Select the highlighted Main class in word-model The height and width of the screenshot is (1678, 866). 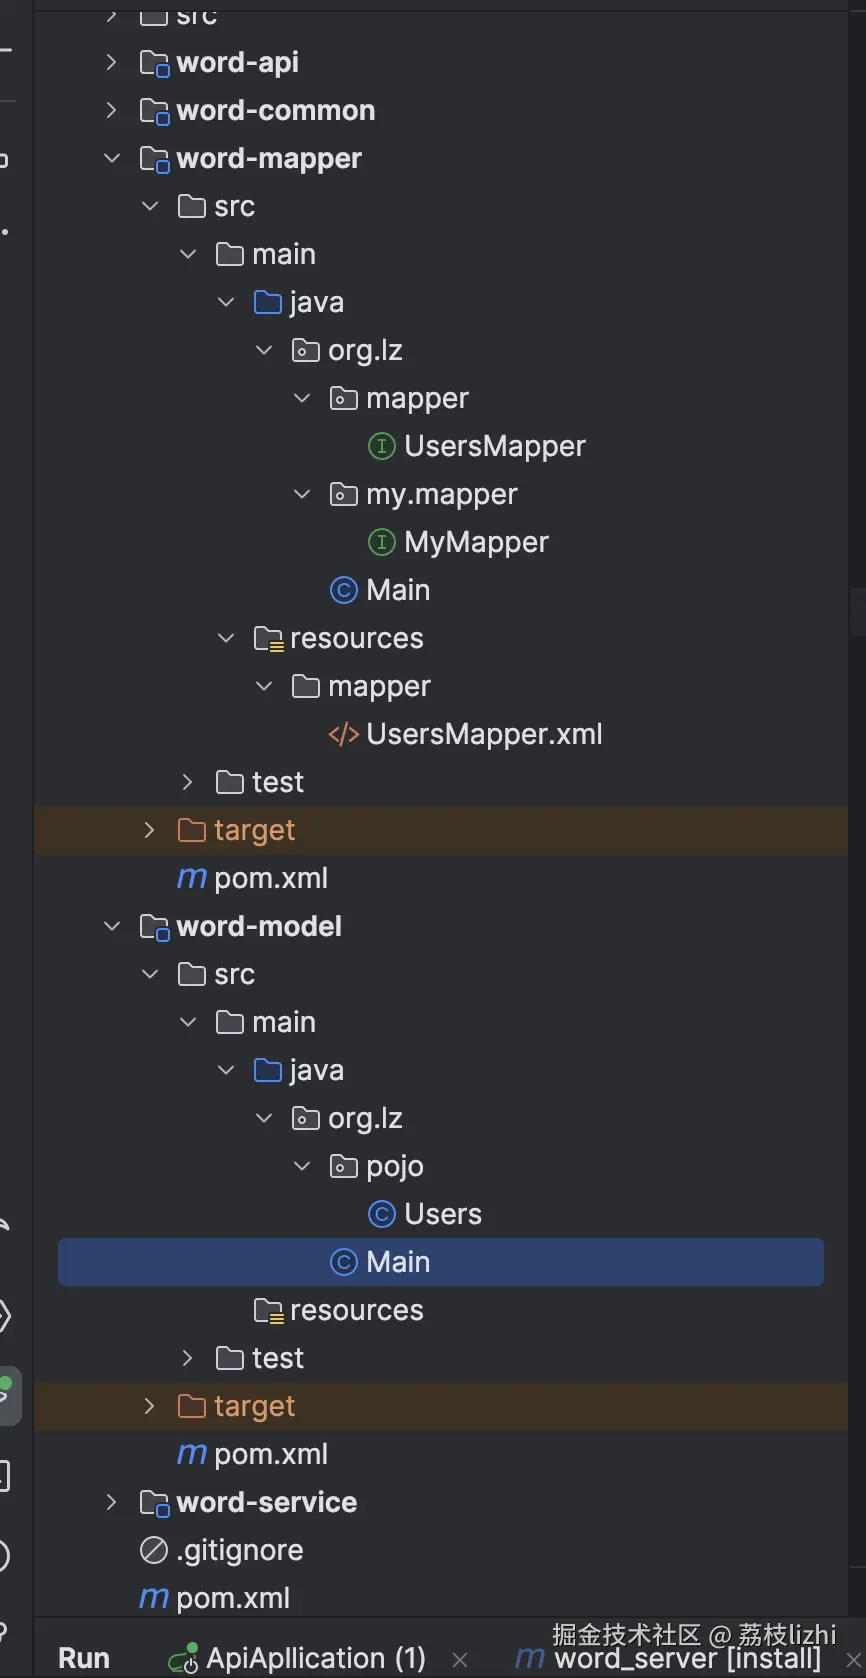point(397,1262)
